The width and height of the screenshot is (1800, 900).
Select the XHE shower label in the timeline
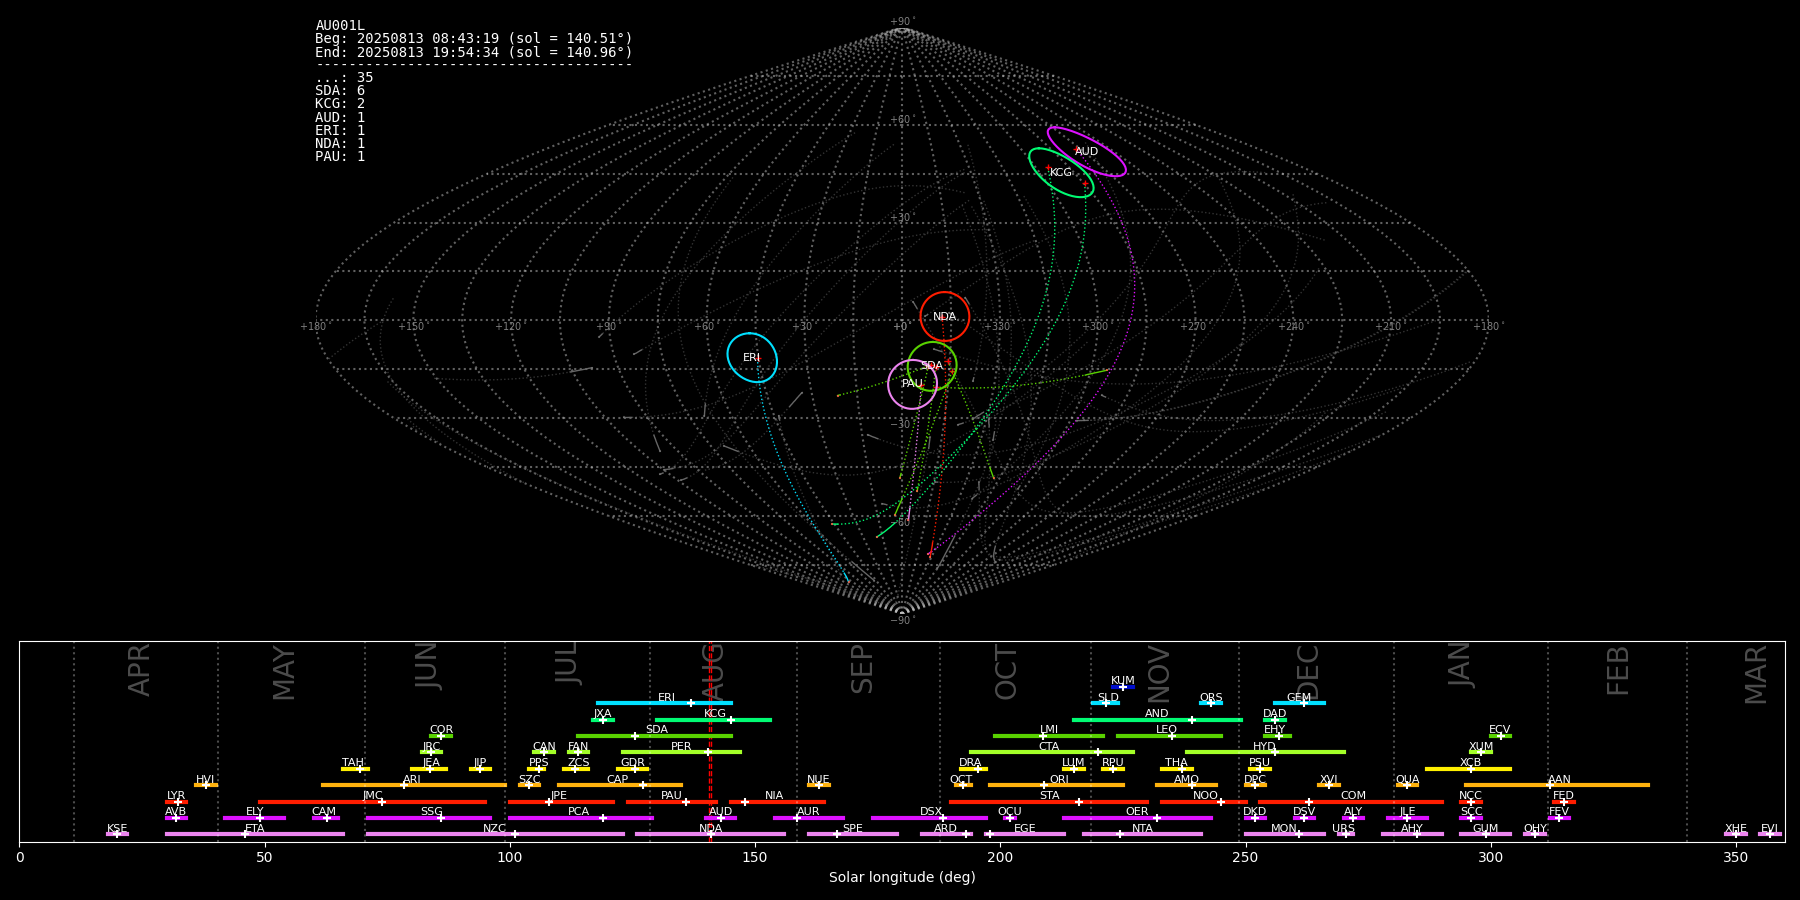(1735, 829)
